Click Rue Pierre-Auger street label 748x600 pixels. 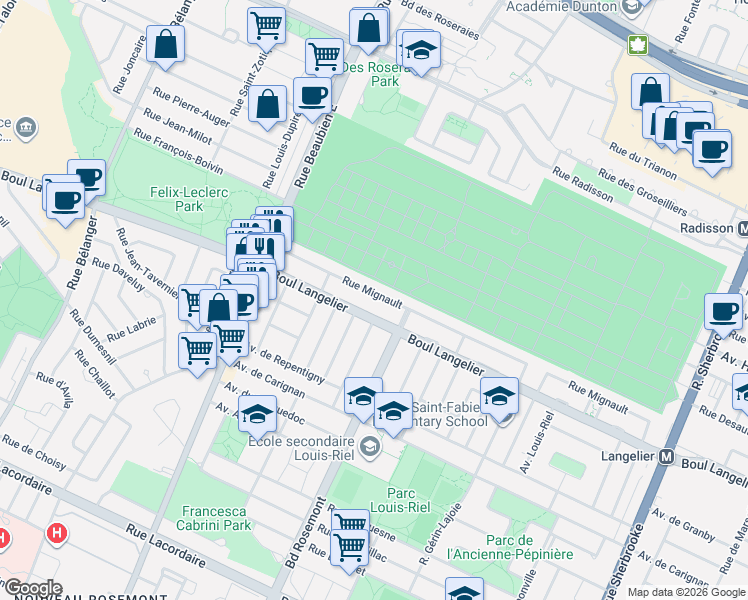pos(191,107)
